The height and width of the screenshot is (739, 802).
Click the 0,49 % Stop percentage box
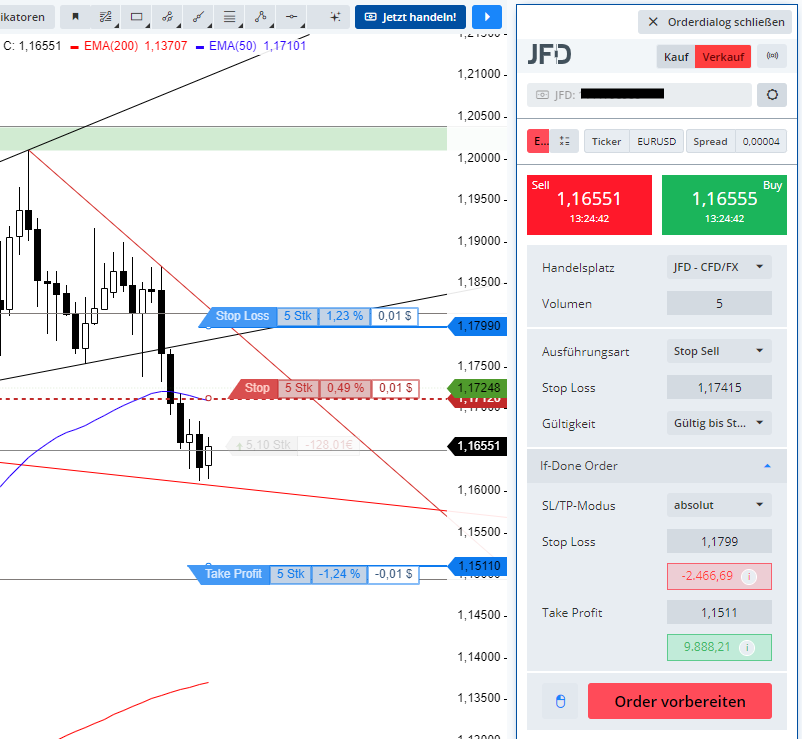click(x=345, y=388)
